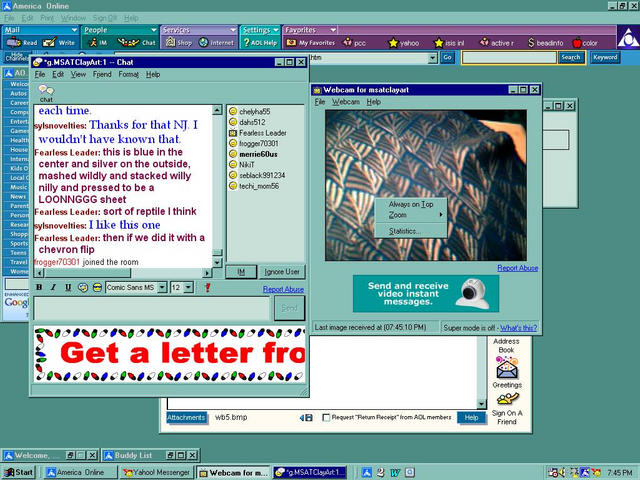
Task: Click the What's this? link
Action: coord(518,328)
